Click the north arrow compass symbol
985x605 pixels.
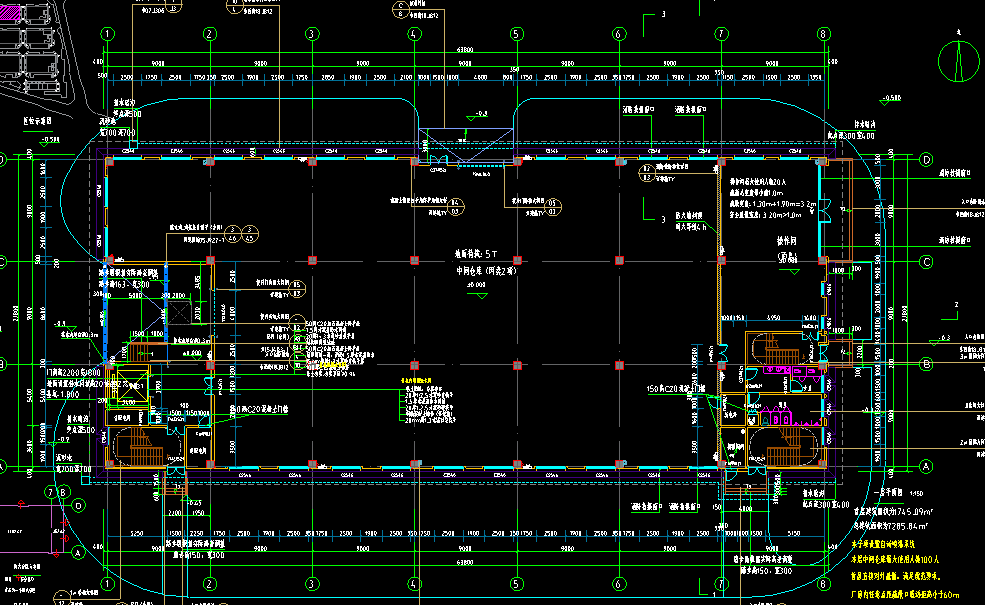[959, 61]
